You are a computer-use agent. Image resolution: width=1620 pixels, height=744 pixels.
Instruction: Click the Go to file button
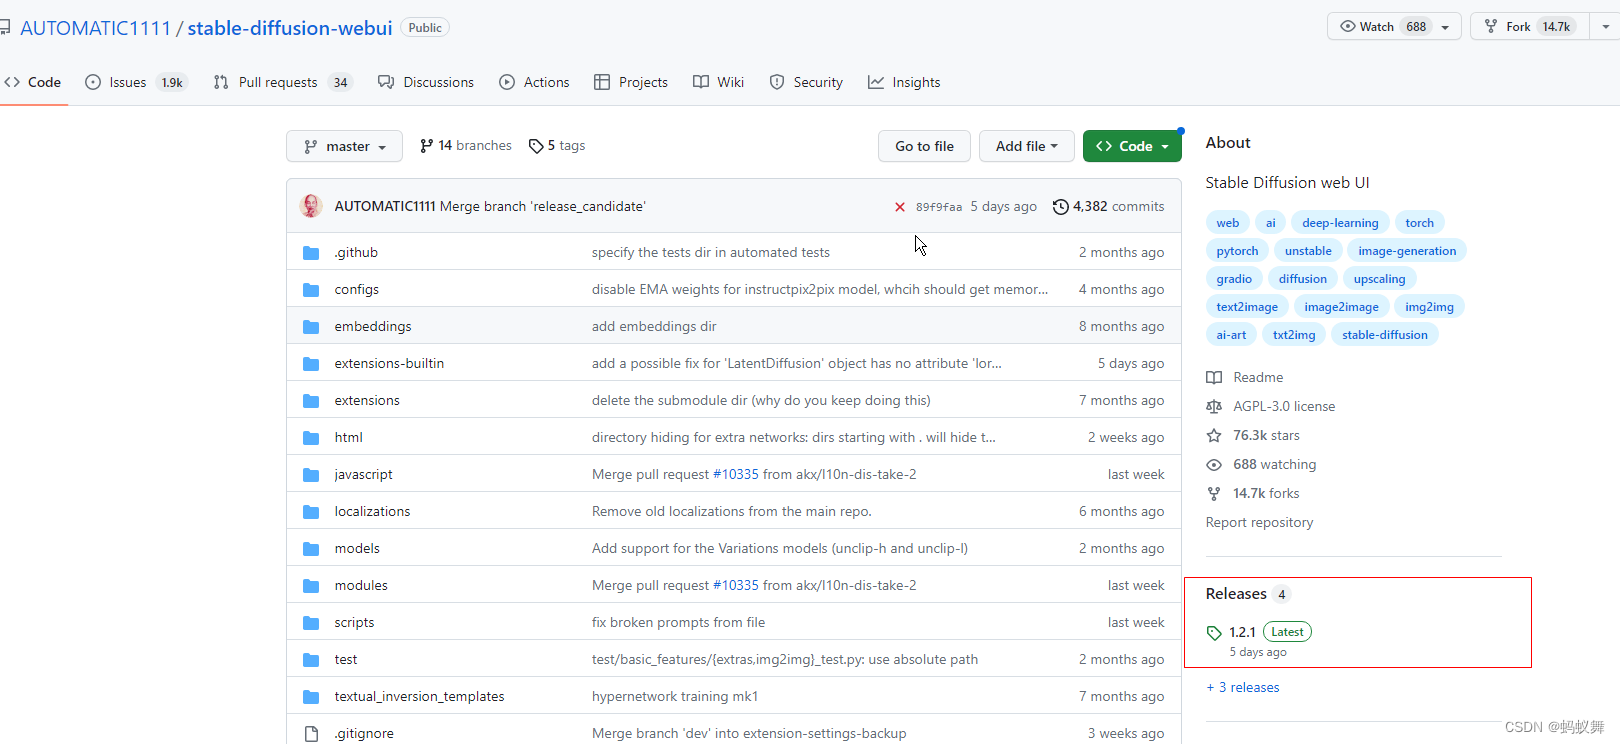pyautogui.click(x=924, y=146)
